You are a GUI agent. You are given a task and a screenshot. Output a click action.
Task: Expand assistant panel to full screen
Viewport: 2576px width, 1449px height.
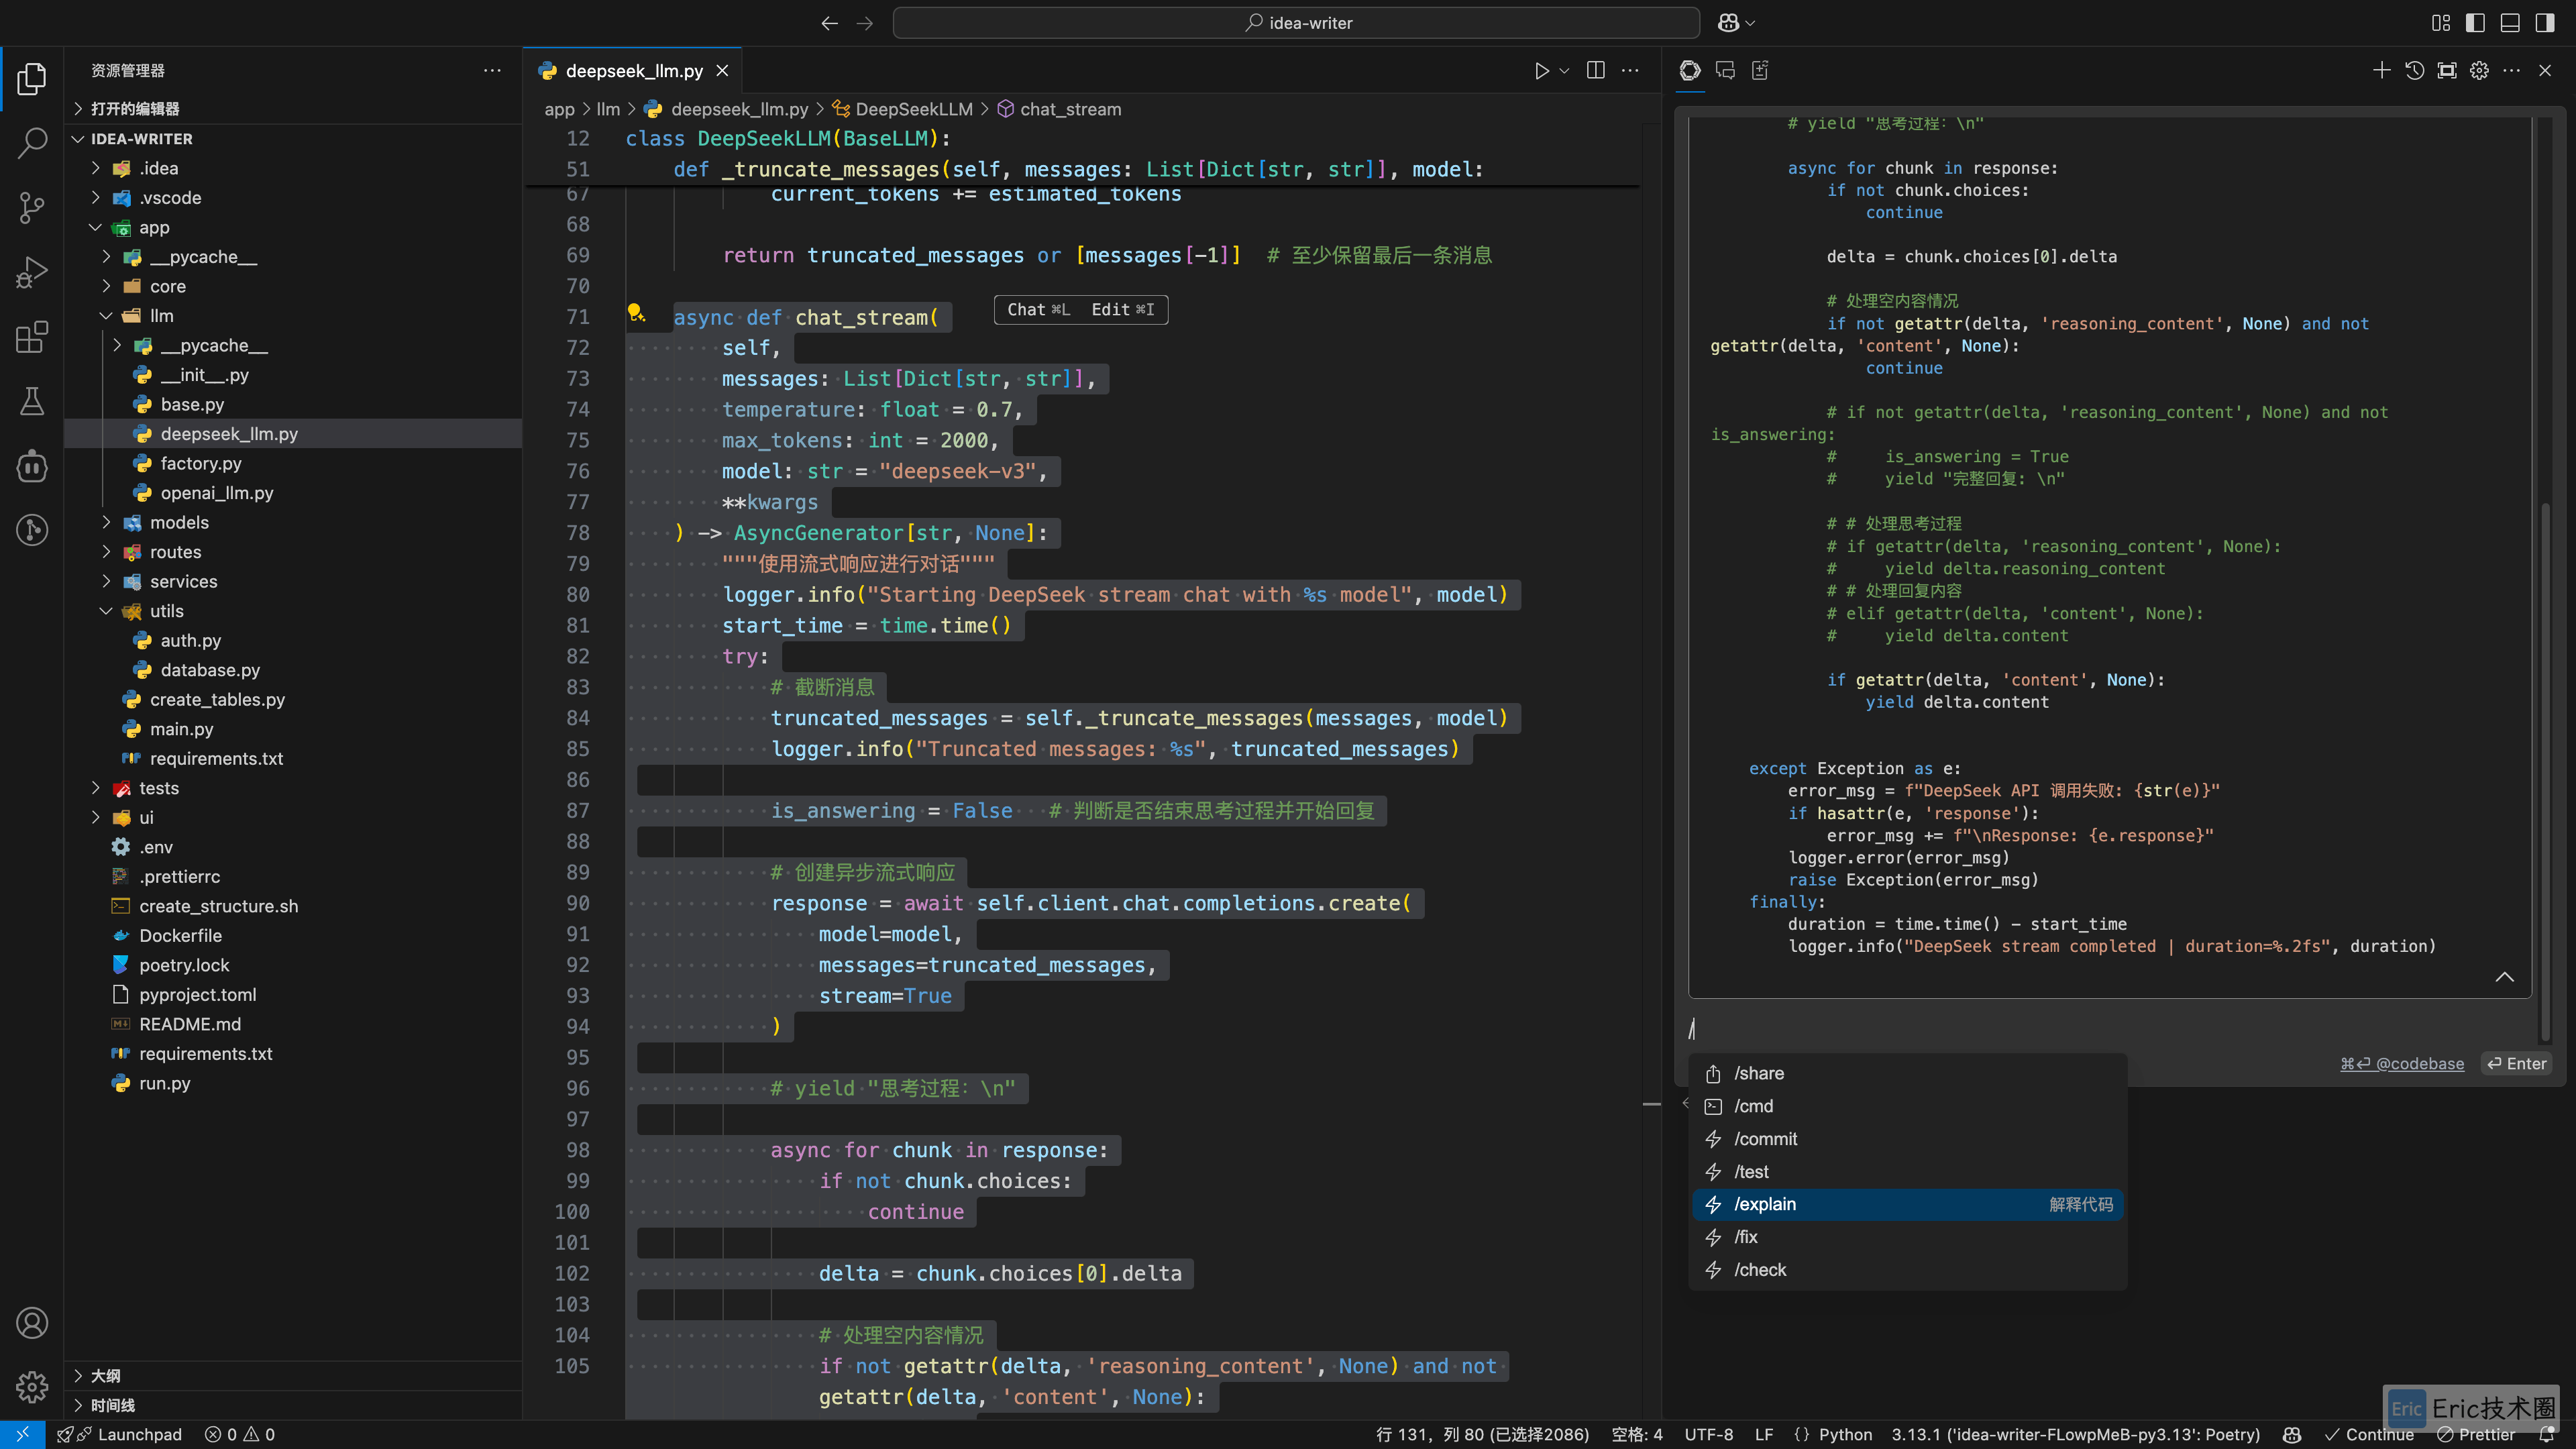2447,70
